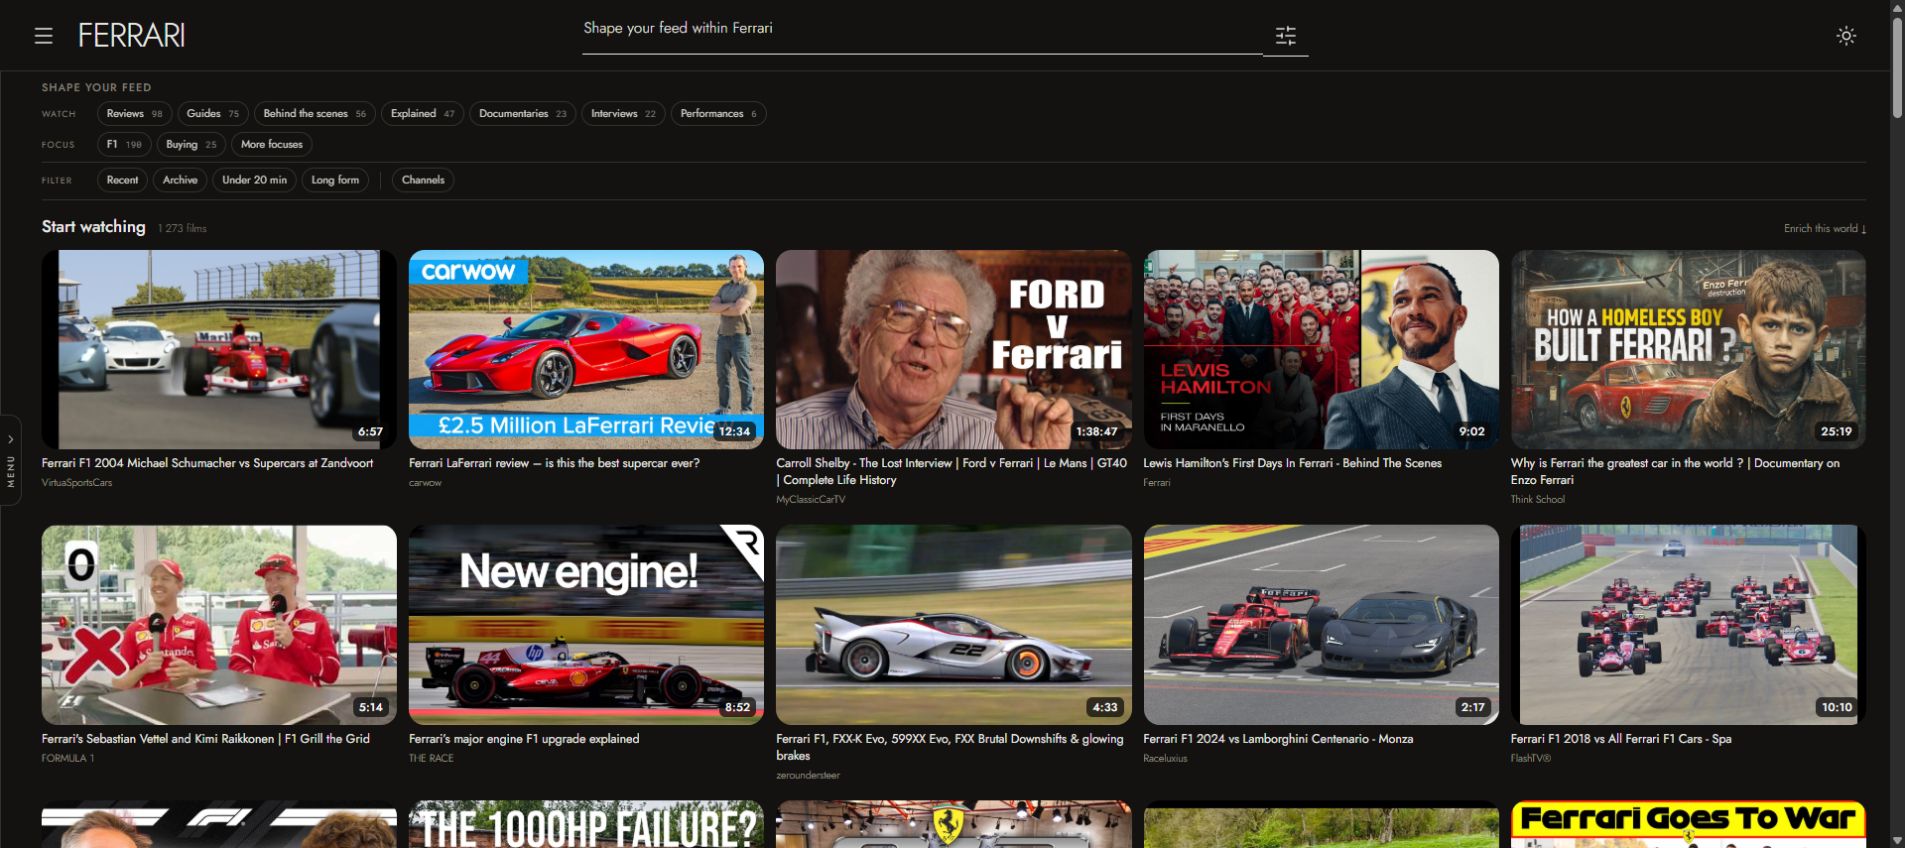Click the FERRARI logo
The height and width of the screenshot is (848, 1905).
coord(132,36)
